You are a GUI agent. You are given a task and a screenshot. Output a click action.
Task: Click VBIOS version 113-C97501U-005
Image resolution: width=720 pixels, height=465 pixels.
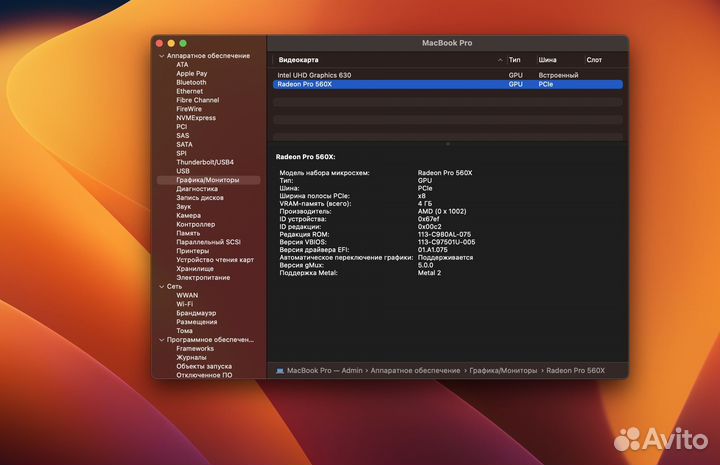[446, 242]
